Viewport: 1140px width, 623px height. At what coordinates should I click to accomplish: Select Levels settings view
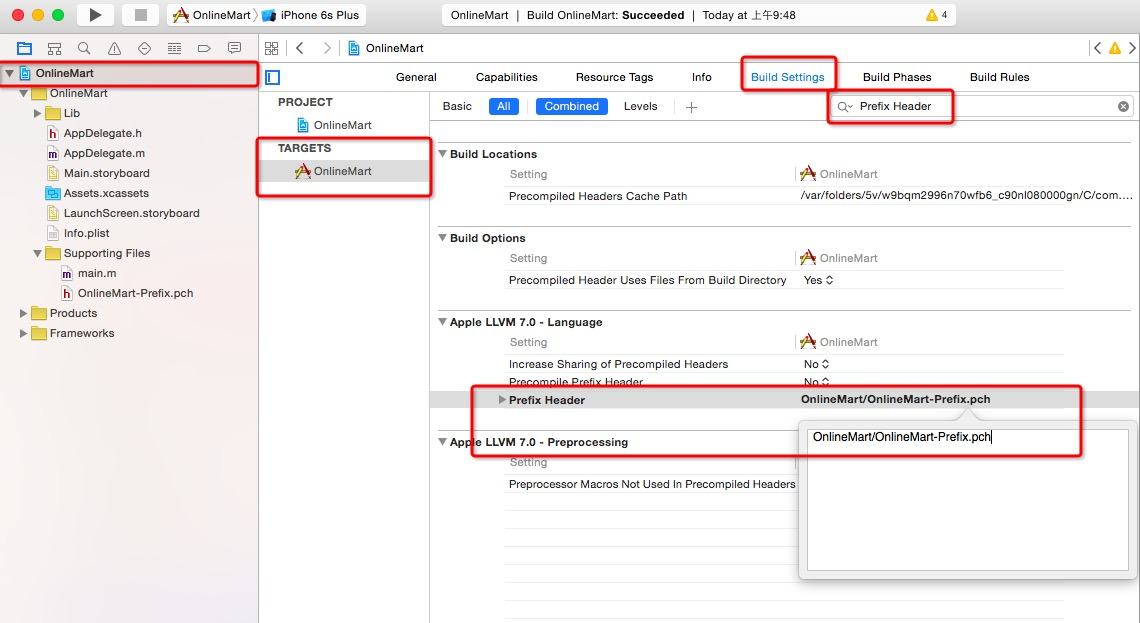[x=641, y=106]
